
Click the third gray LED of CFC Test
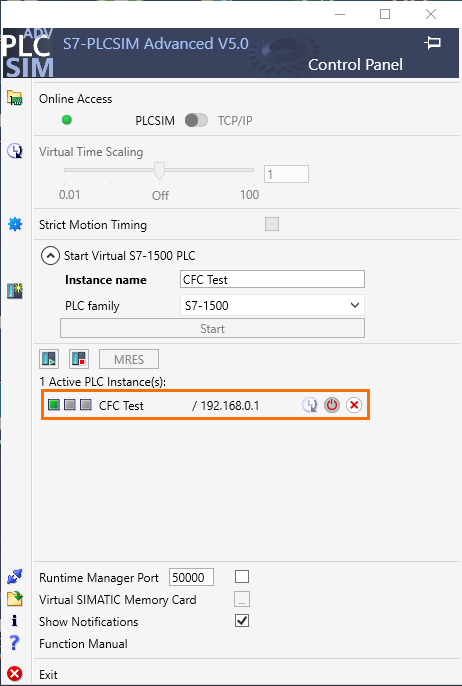[x=86, y=405]
